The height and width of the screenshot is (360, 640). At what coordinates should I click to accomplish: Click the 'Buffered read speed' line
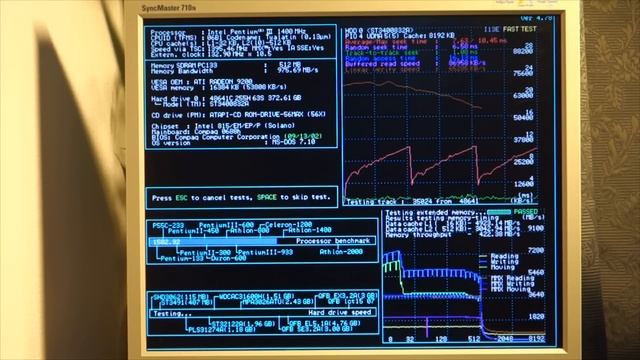click(x=415, y=64)
